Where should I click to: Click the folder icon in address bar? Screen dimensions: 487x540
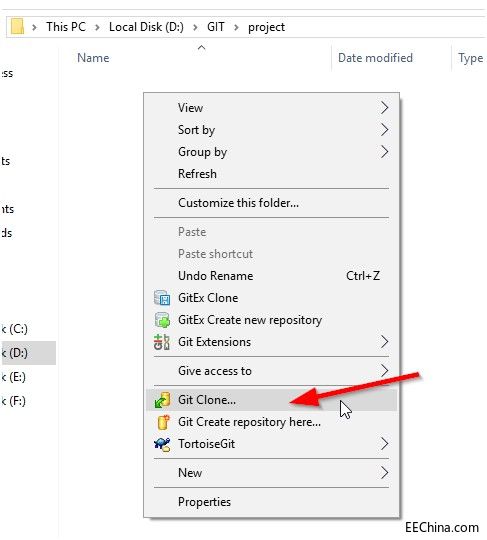click(17, 27)
